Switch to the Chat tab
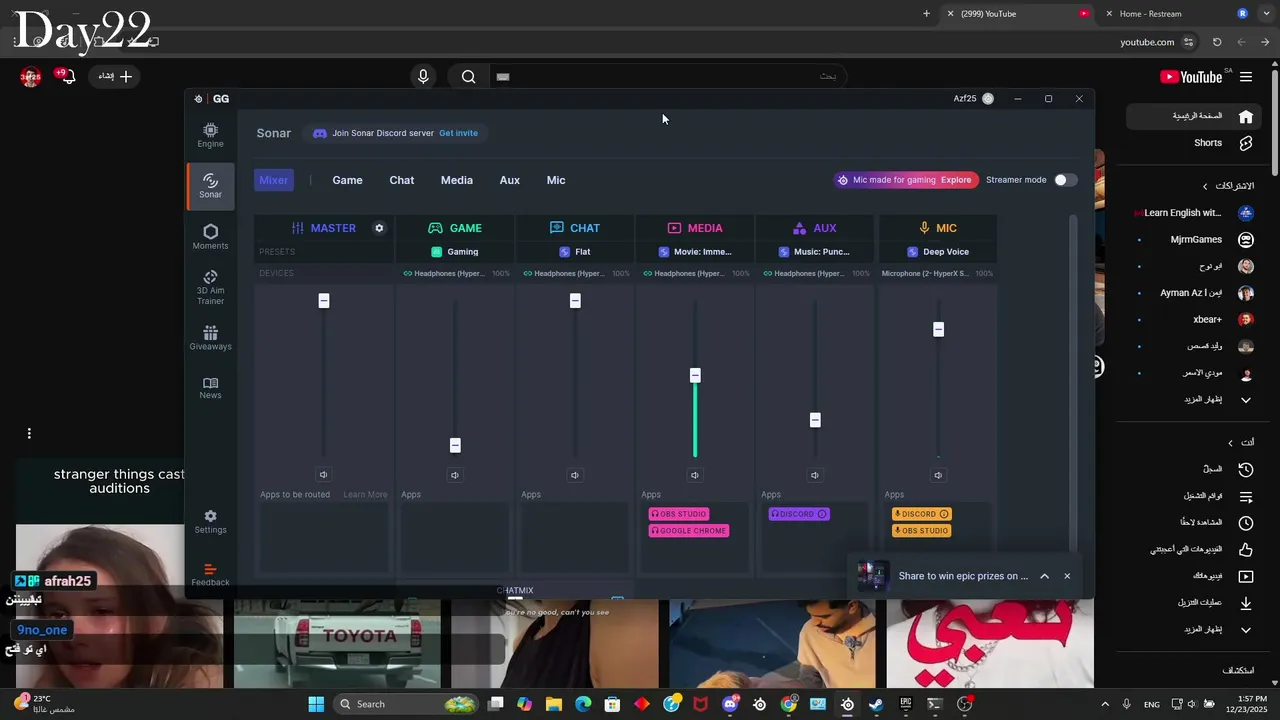This screenshot has height=720, width=1280. coord(401,180)
